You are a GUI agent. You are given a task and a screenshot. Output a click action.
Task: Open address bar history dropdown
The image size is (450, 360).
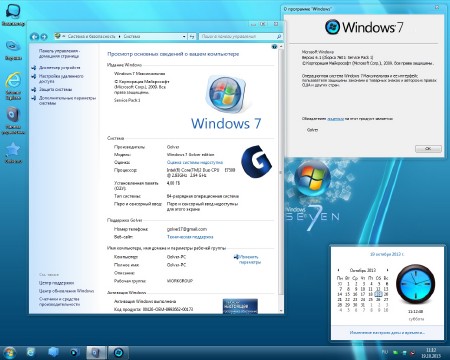[184, 36]
